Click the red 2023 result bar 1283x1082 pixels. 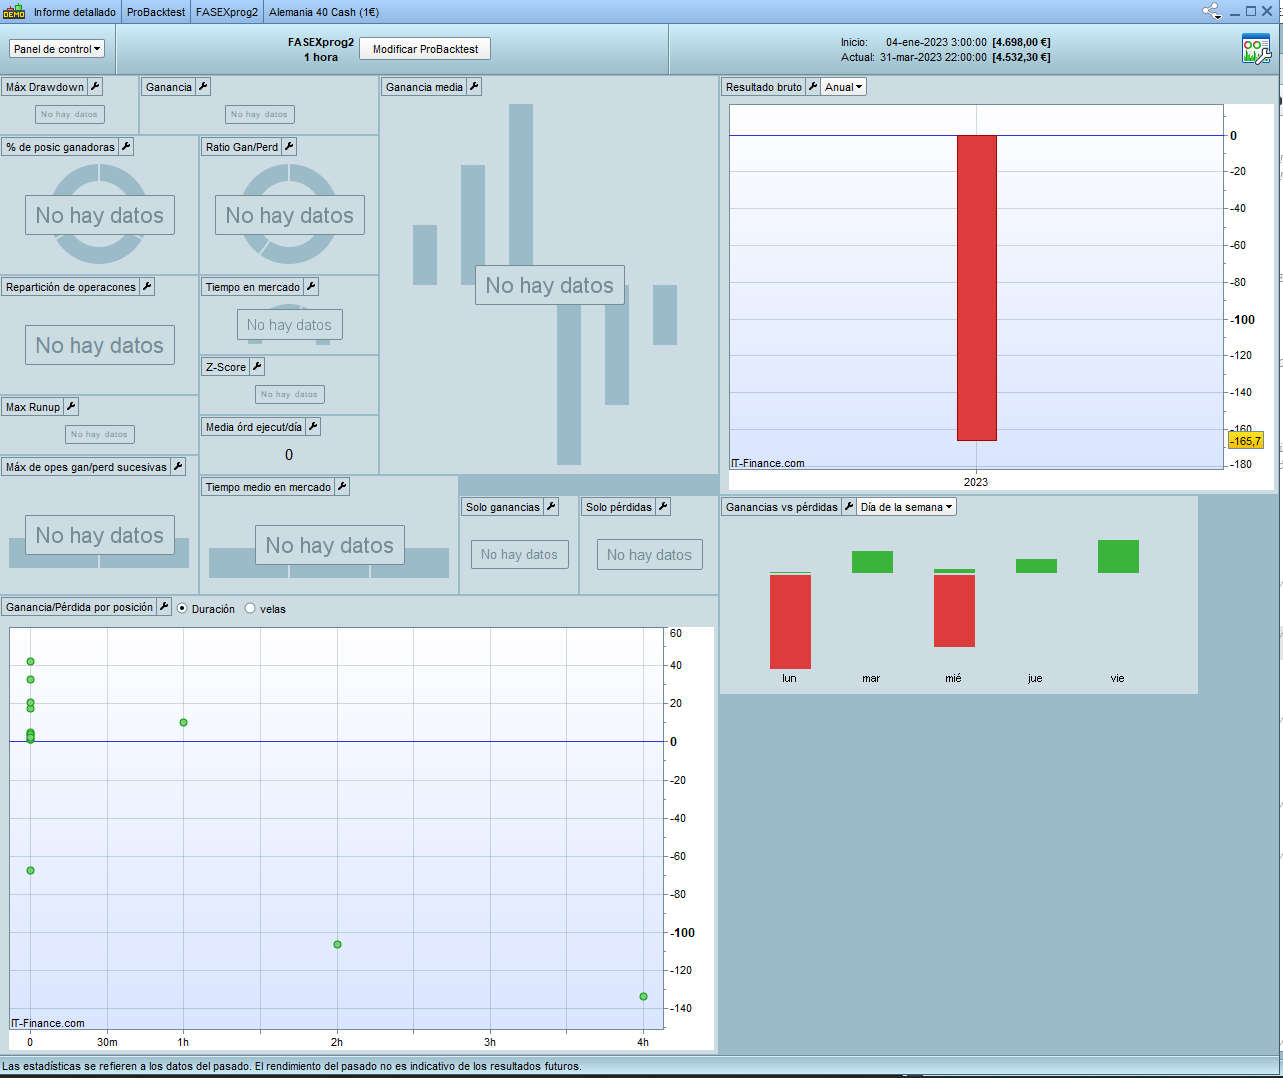[977, 288]
